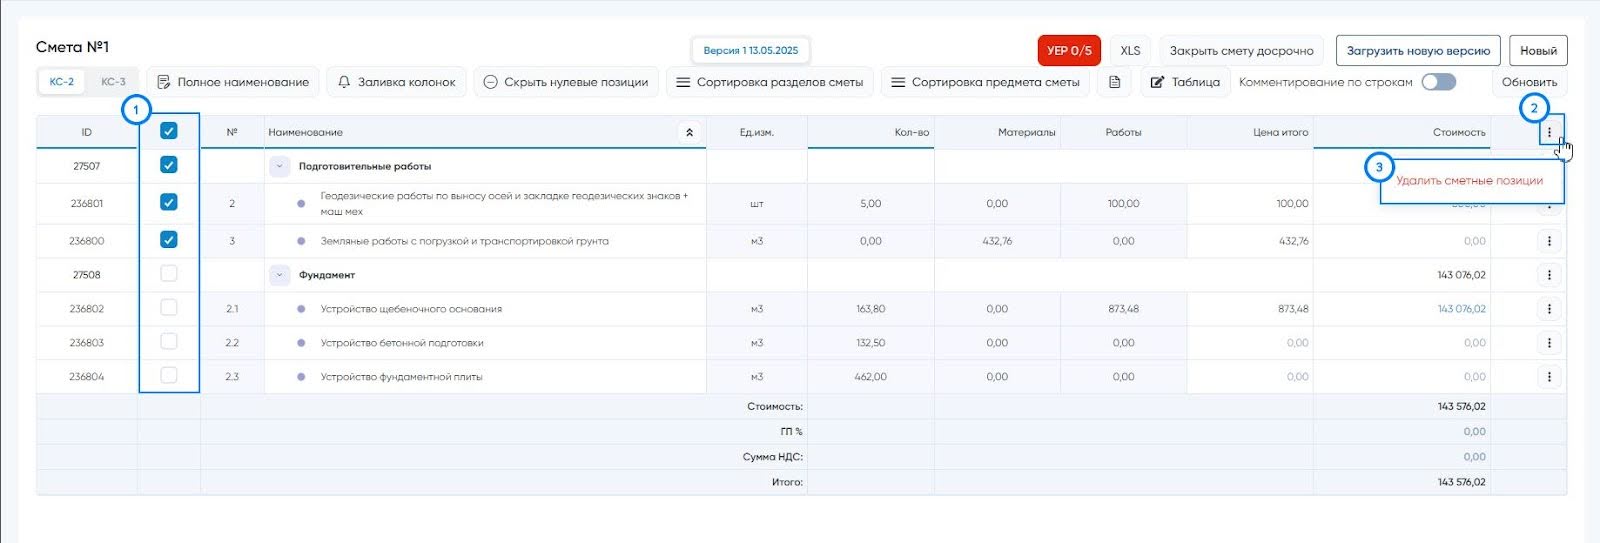Click Загрузить новую версию button
Viewport: 1600px width, 543px height.
[x=1417, y=50]
